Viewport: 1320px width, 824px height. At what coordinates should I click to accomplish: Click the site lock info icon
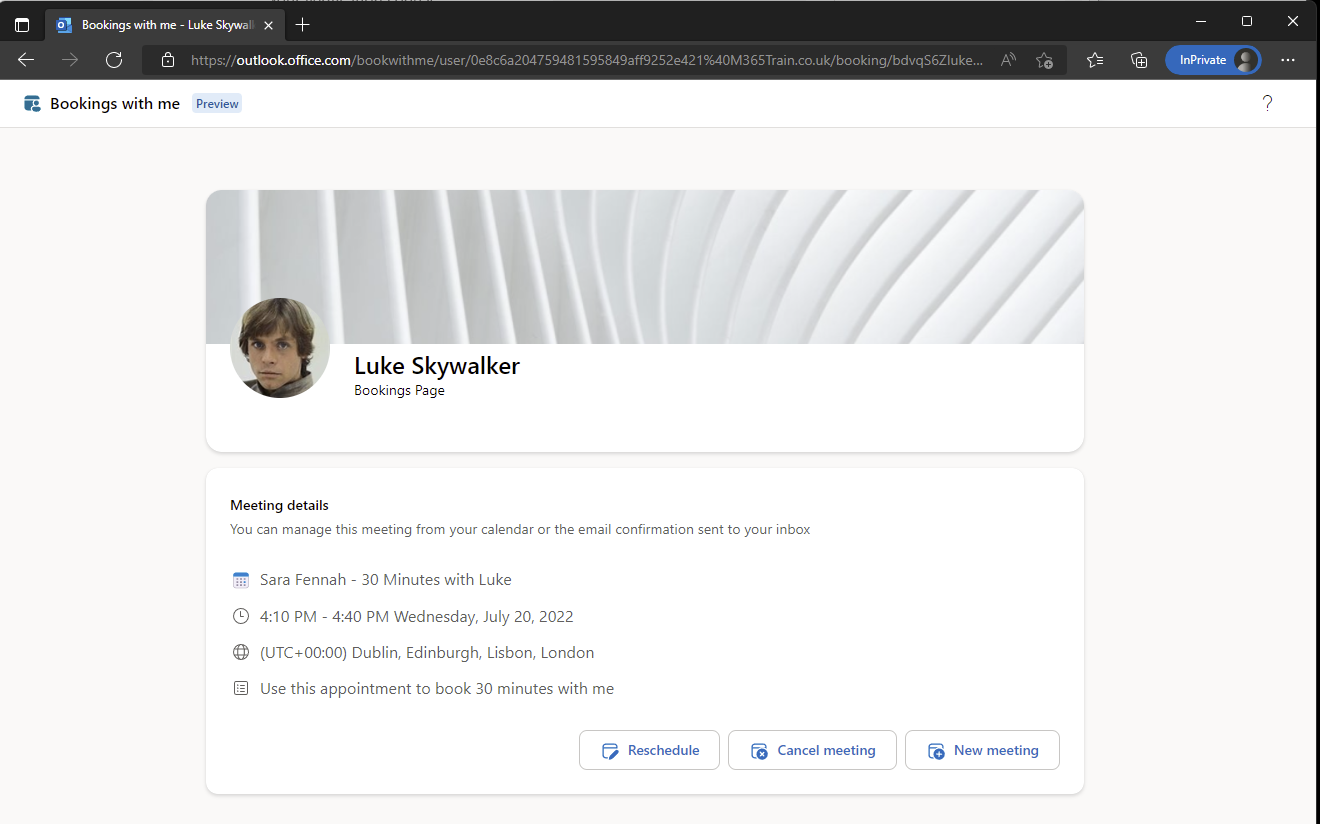click(x=168, y=60)
